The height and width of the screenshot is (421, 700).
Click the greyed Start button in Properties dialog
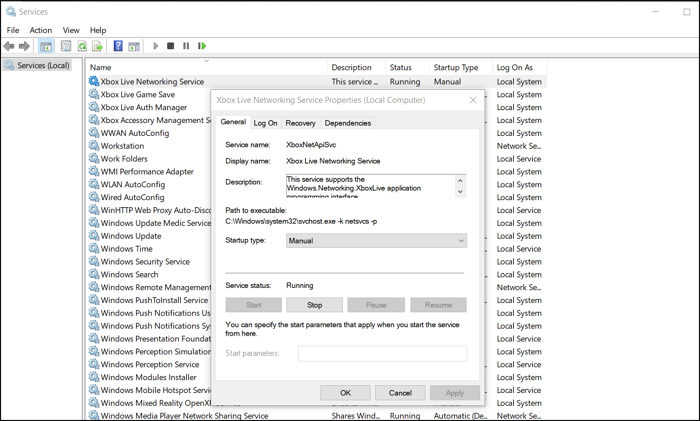pyautogui.click(x=254, y=305)
